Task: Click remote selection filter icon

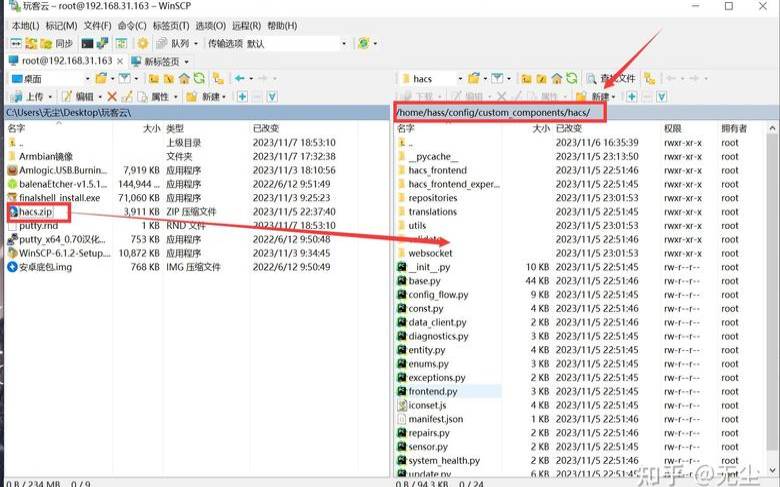Action: pos(662,97)
